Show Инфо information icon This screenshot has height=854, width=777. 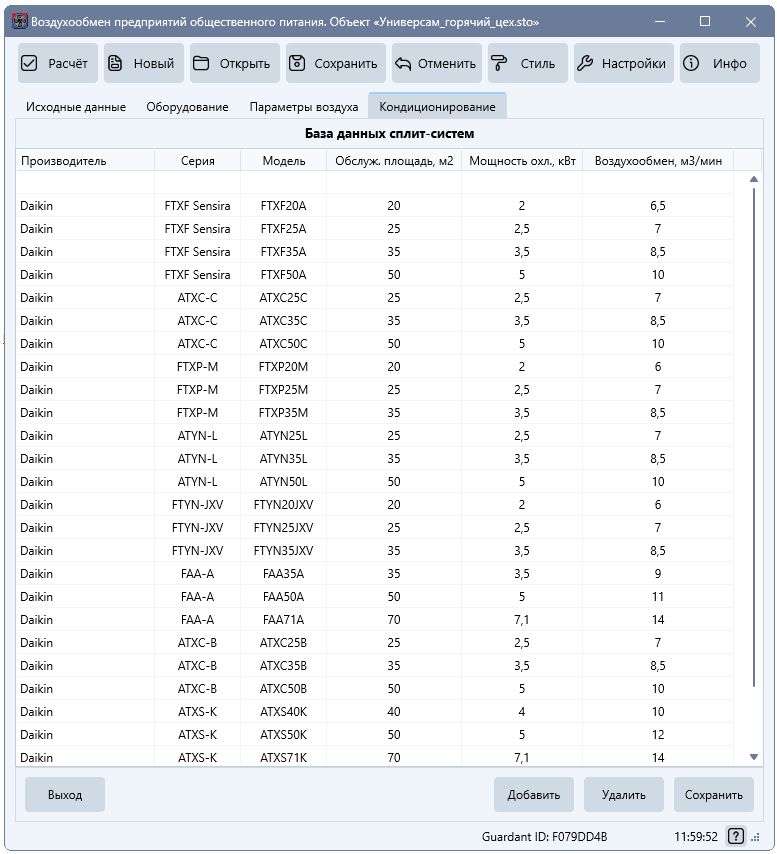pos(691,63)
